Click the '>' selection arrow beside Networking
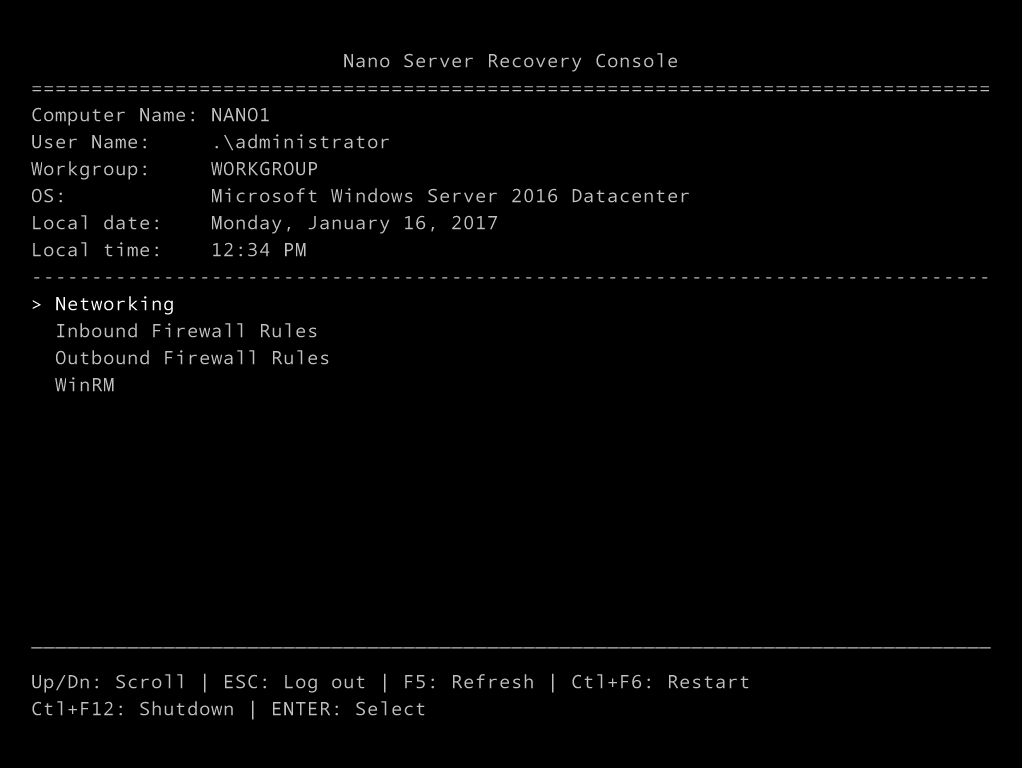Screen dimensions: 1022x768 click(x=37, y=304)
